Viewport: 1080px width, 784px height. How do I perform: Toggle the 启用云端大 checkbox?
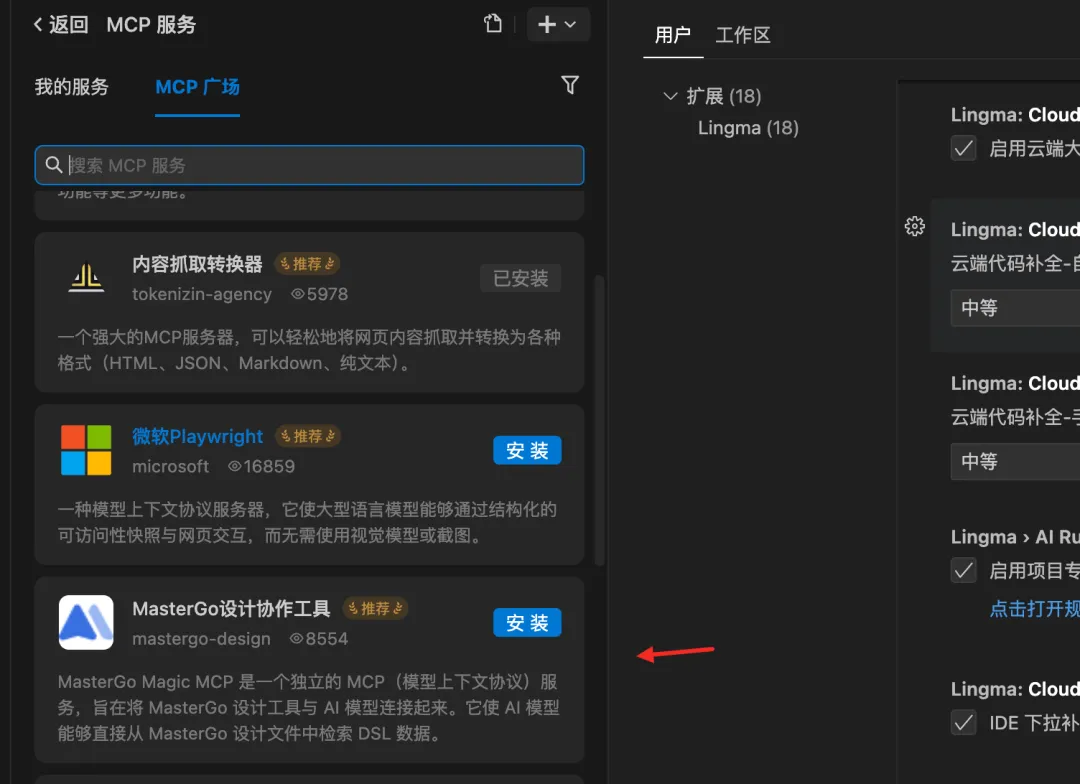(x=964, y=148)
